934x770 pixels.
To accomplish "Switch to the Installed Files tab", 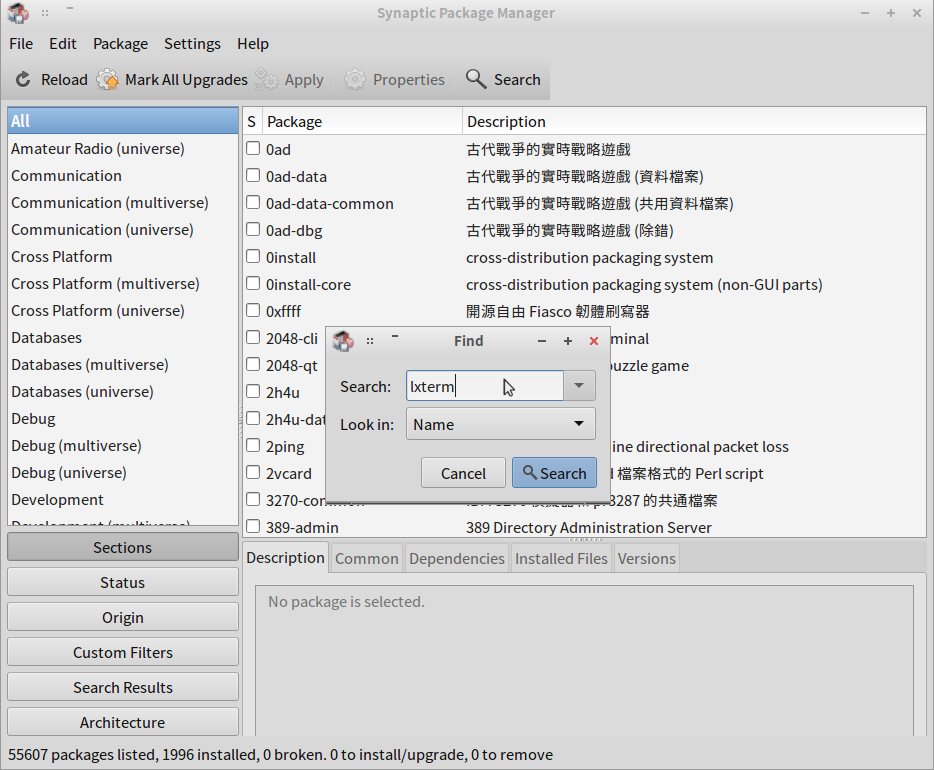I will 561,559.
